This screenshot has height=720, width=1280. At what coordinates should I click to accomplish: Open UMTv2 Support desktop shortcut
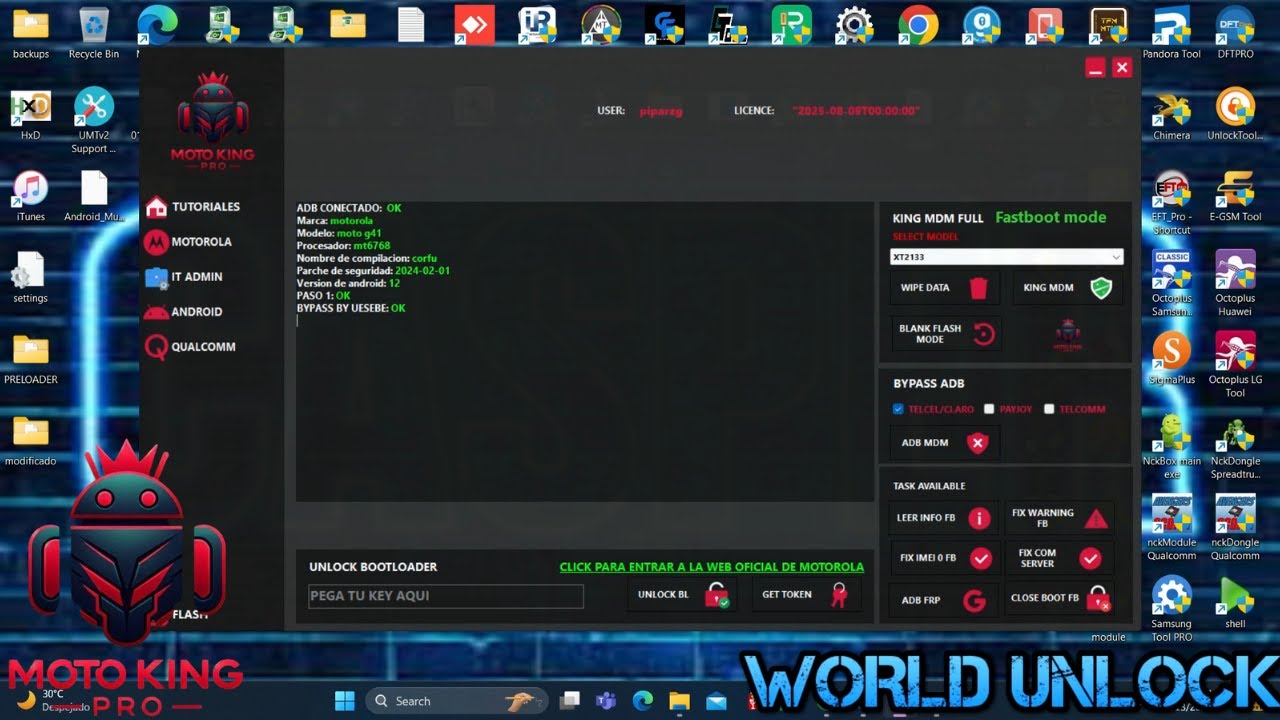pyautogui.click(x=94, y=120)
